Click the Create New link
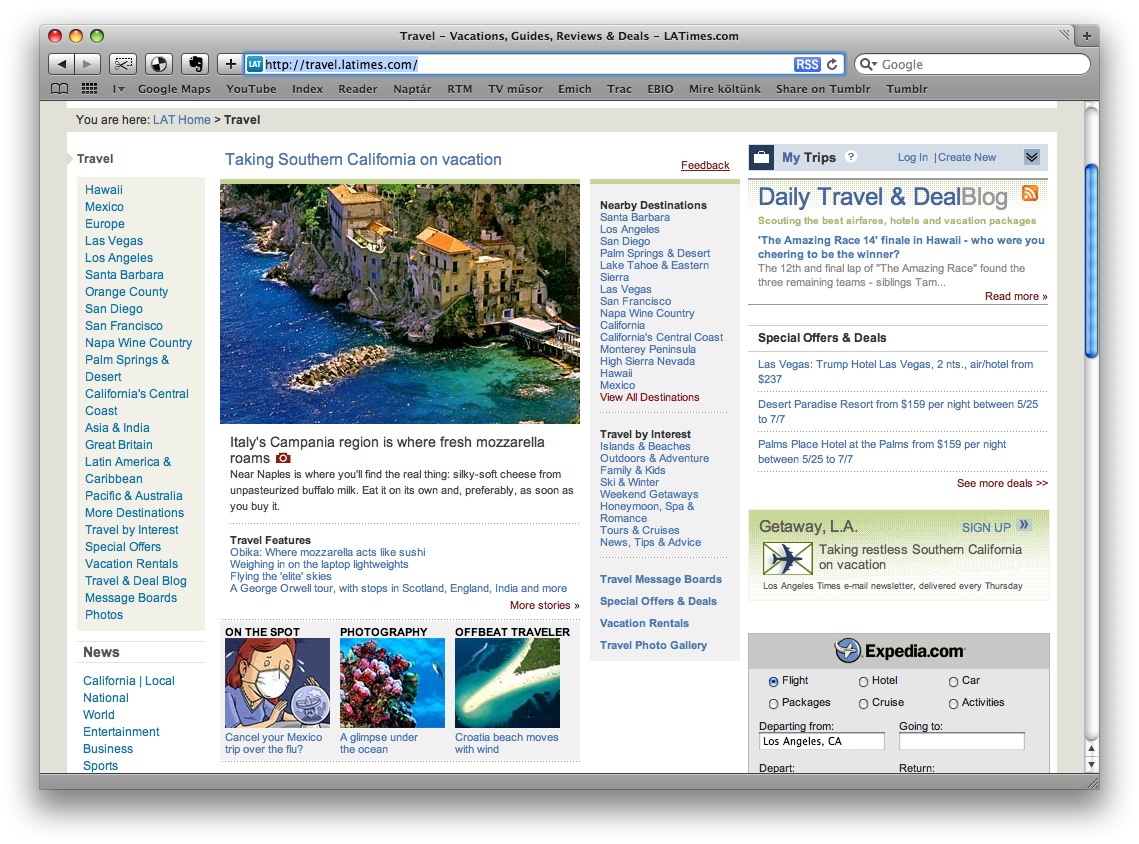The width and height of the screenshot is (1139, 844). point(967,157)
